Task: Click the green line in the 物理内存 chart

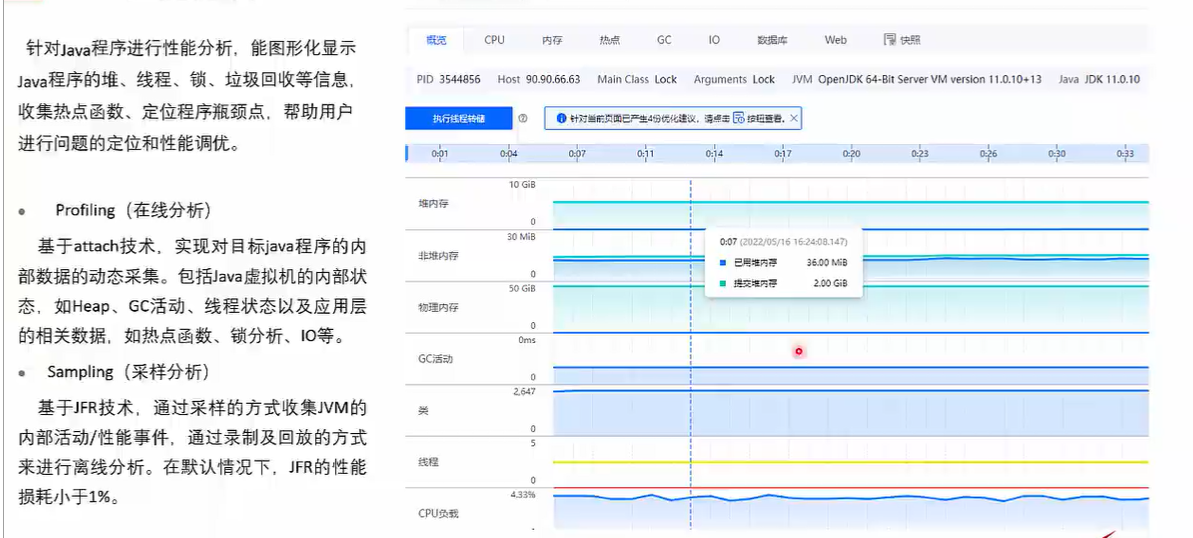Action: (x=851, y=286)
